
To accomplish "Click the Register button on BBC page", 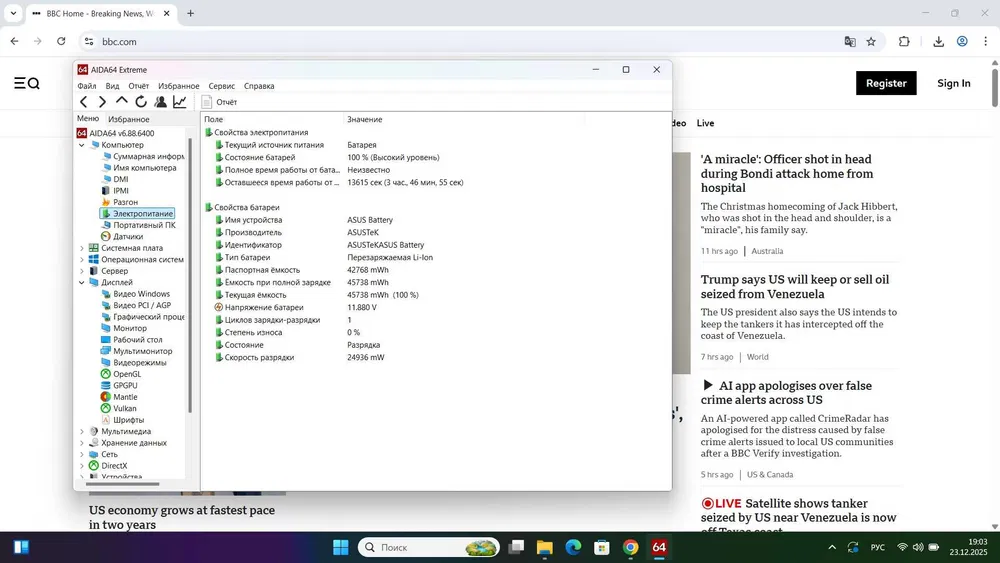I will [886, 83].
